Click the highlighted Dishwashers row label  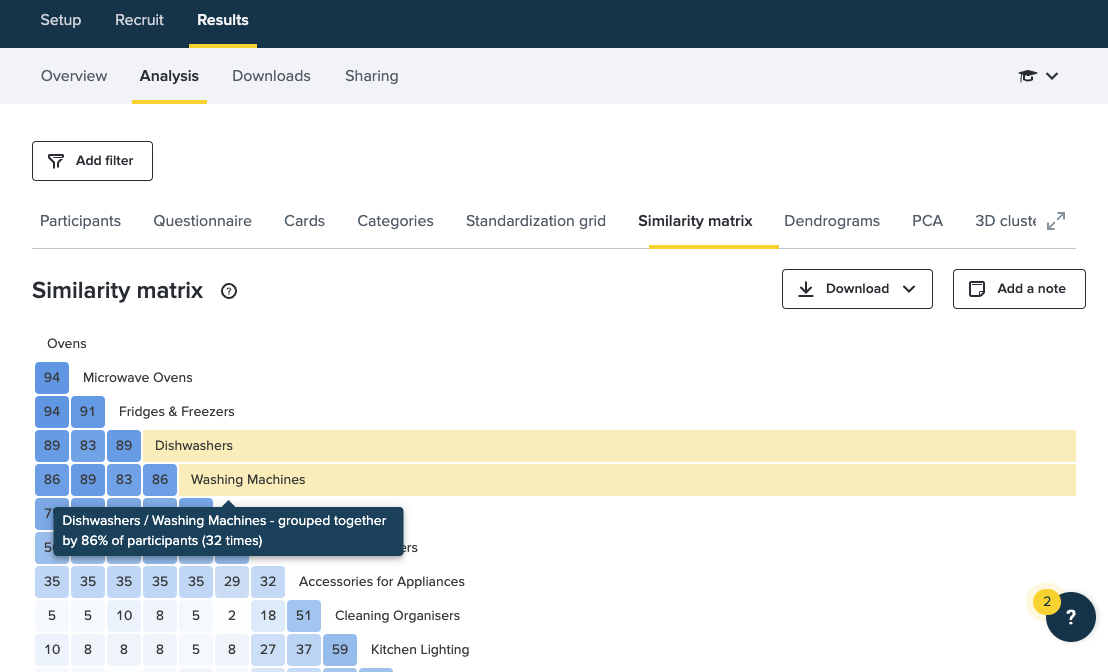[x=194, y=446]
